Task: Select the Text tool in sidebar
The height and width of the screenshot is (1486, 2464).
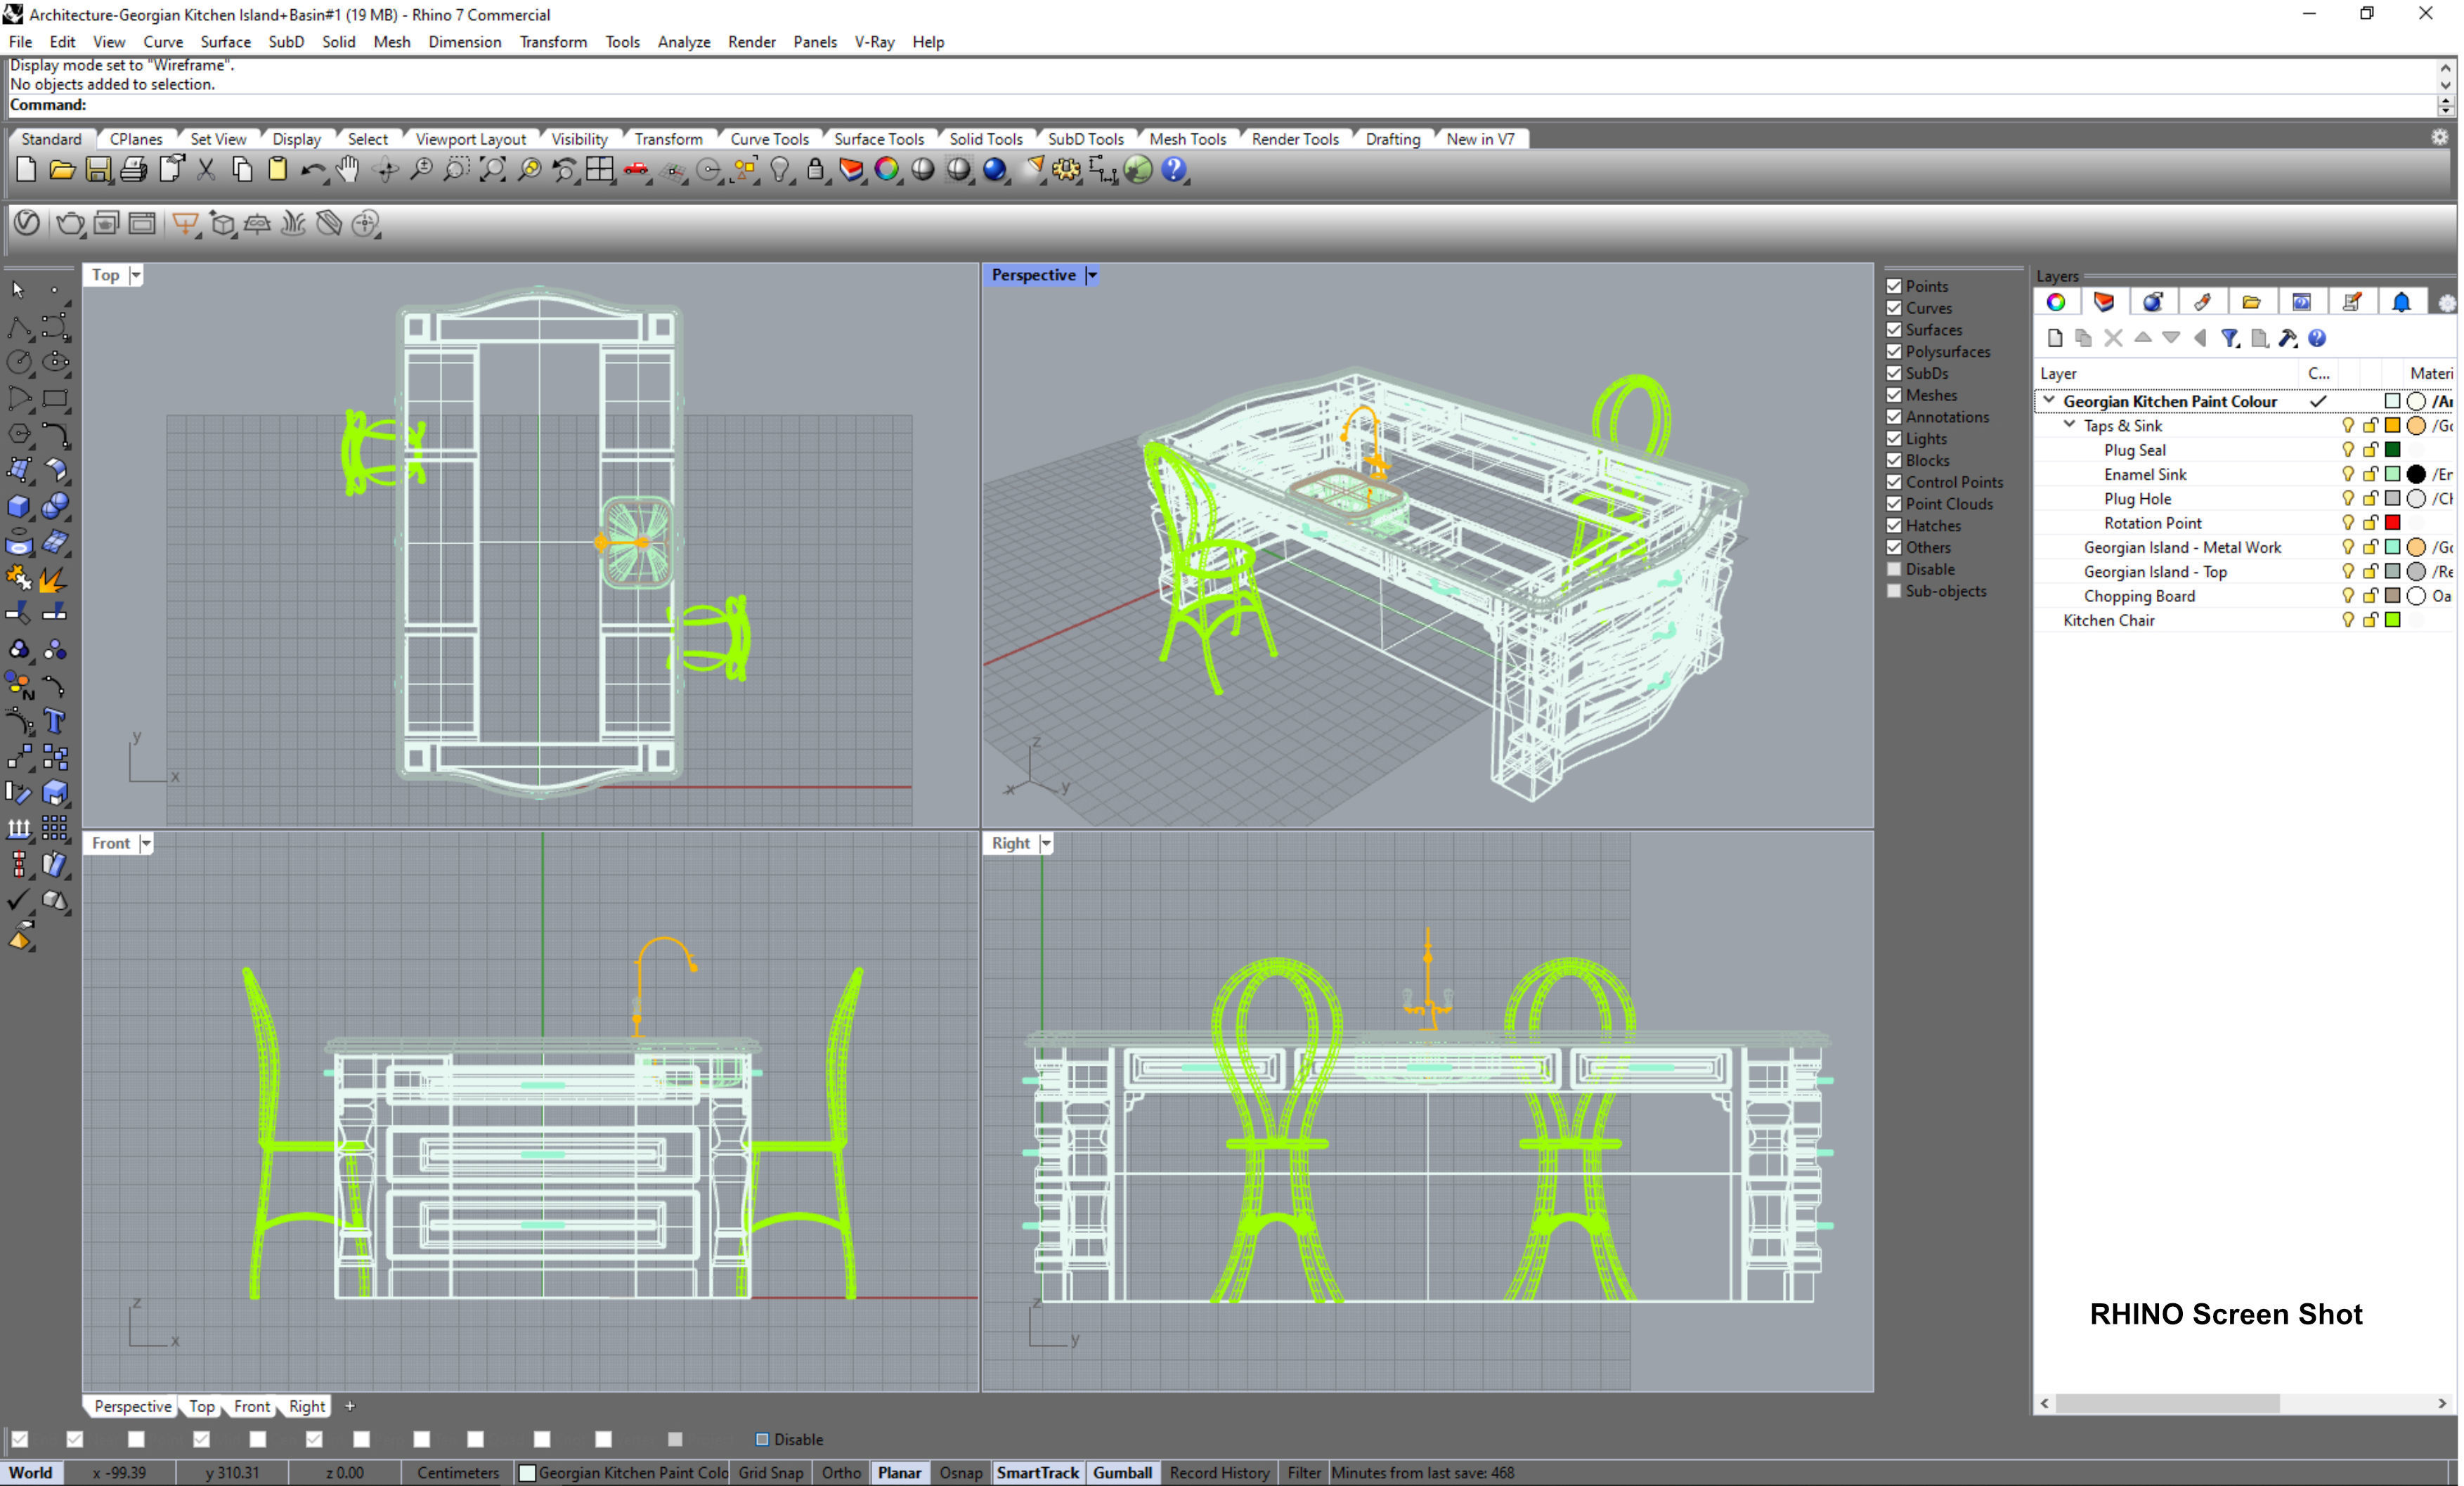Action: [55, 721]
